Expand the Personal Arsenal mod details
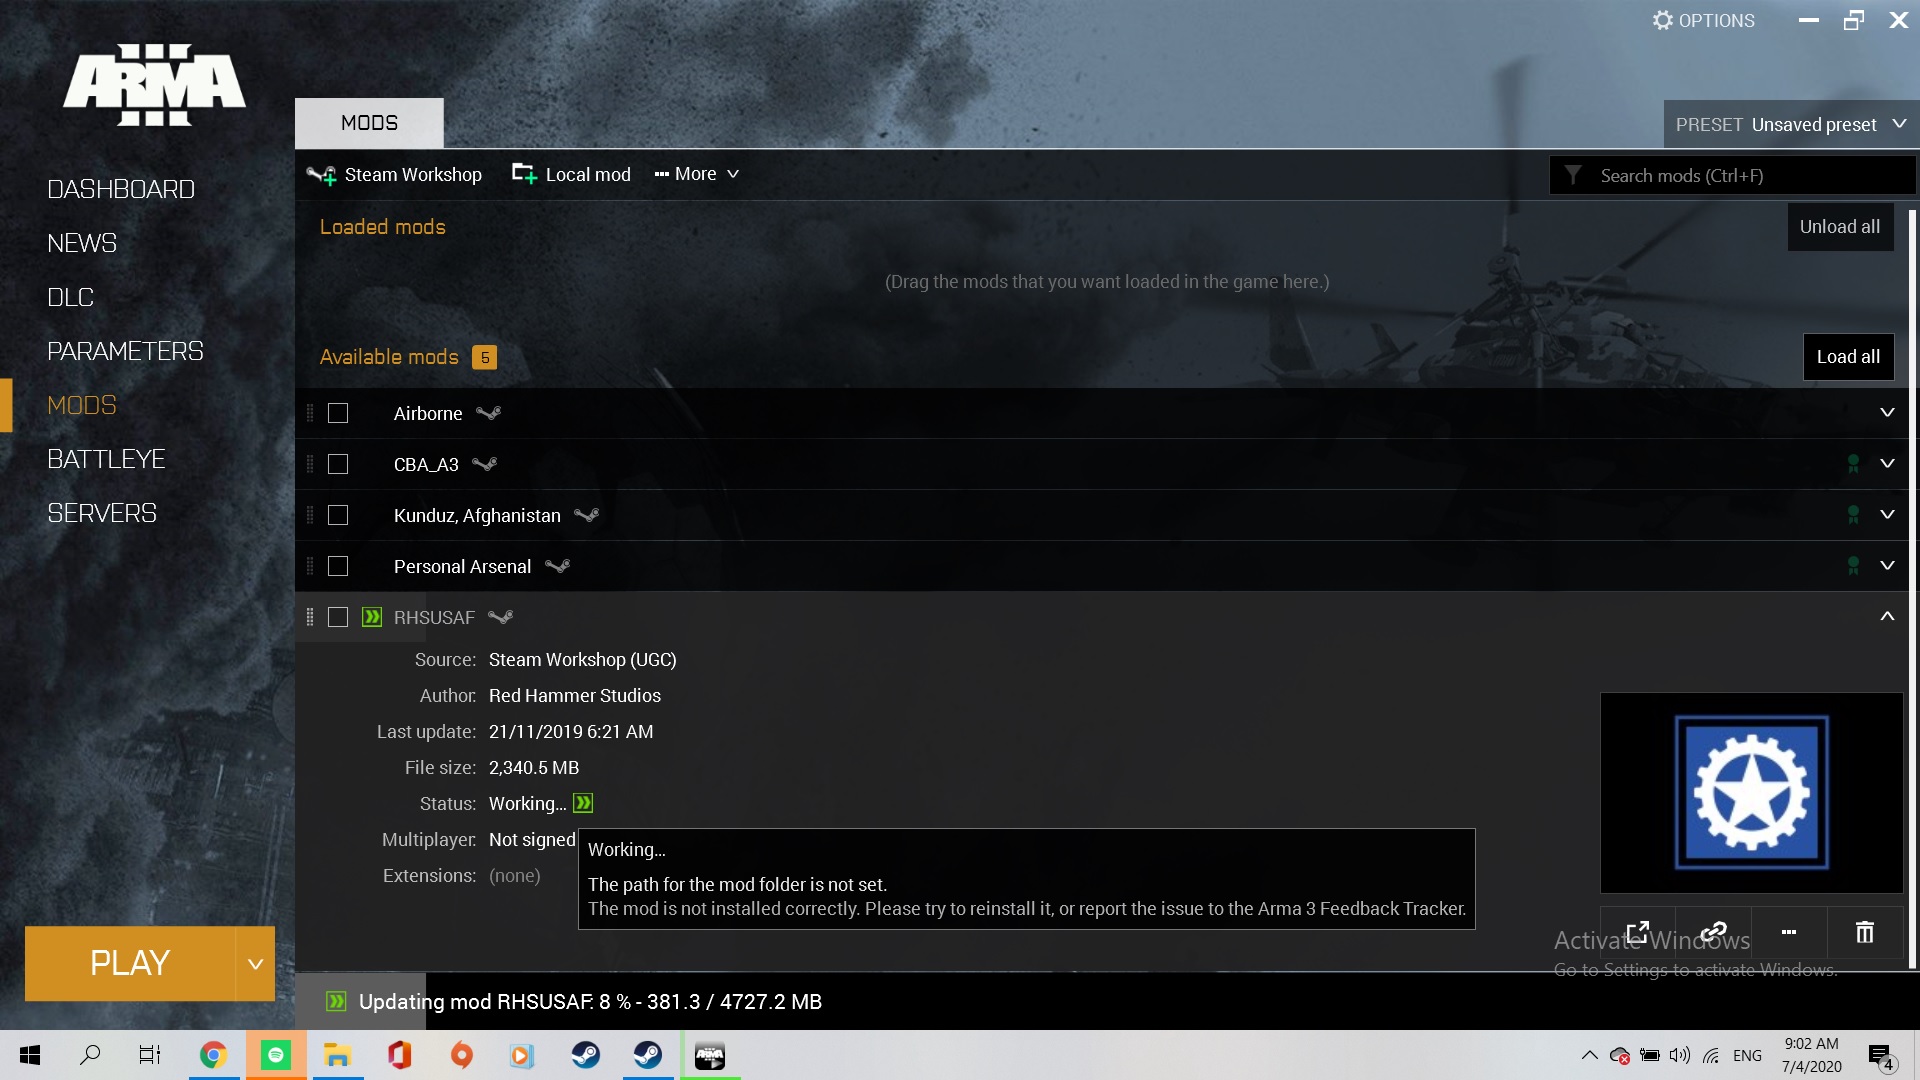Image resolution: width=1920 pixels, height=1080 pixels. click(x=1887, y=566)
